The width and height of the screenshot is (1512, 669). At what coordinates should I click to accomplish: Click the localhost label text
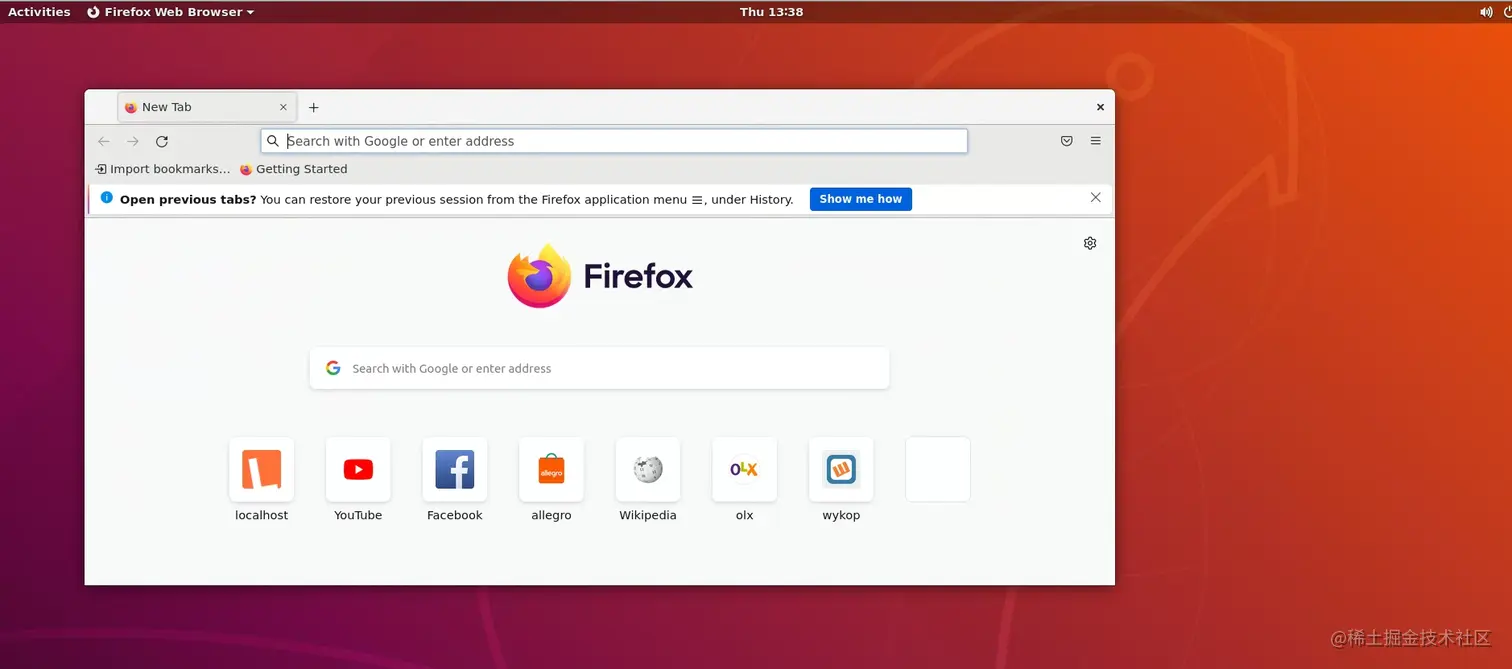click(261, 515)
